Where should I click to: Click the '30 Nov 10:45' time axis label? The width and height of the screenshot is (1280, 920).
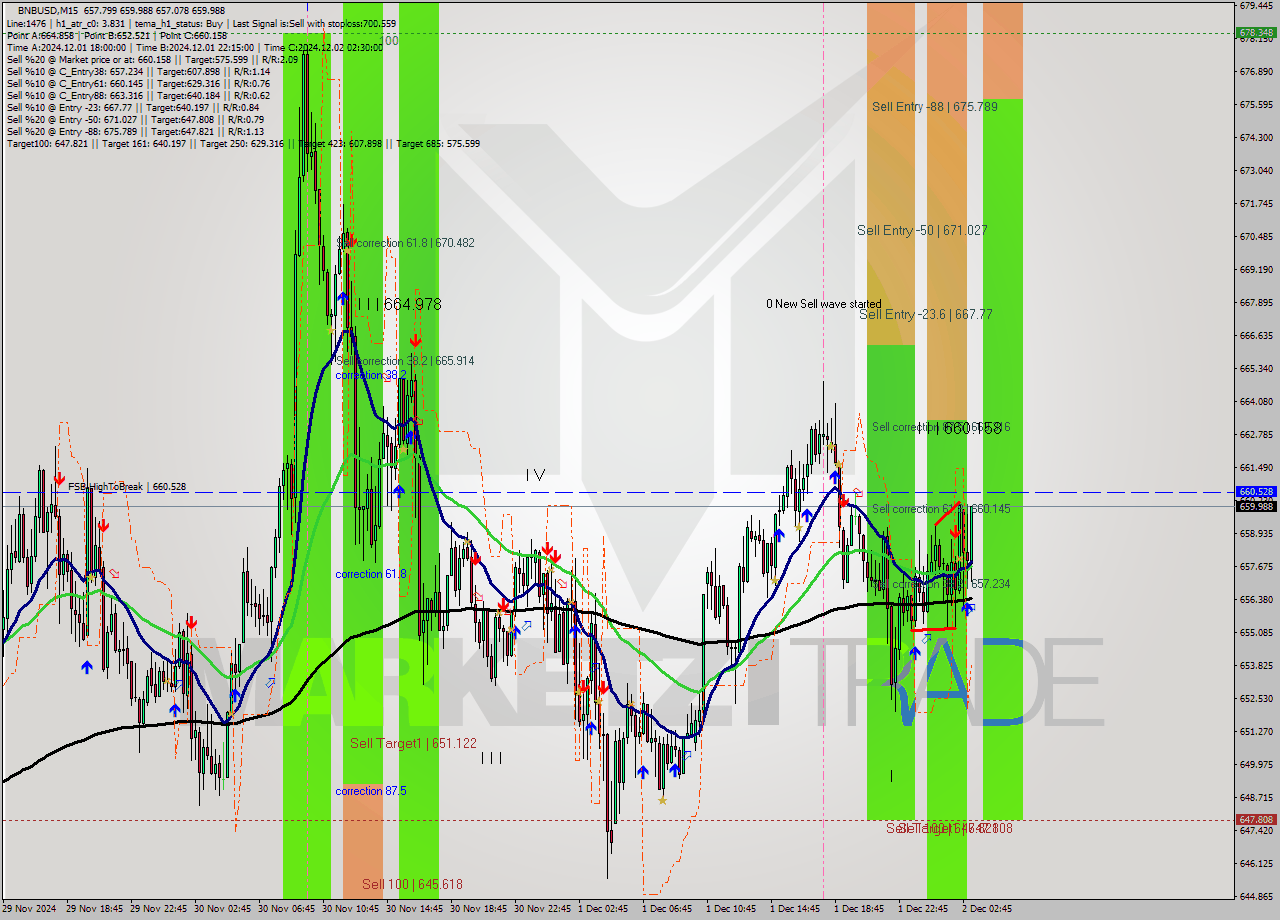pos(350,909)
